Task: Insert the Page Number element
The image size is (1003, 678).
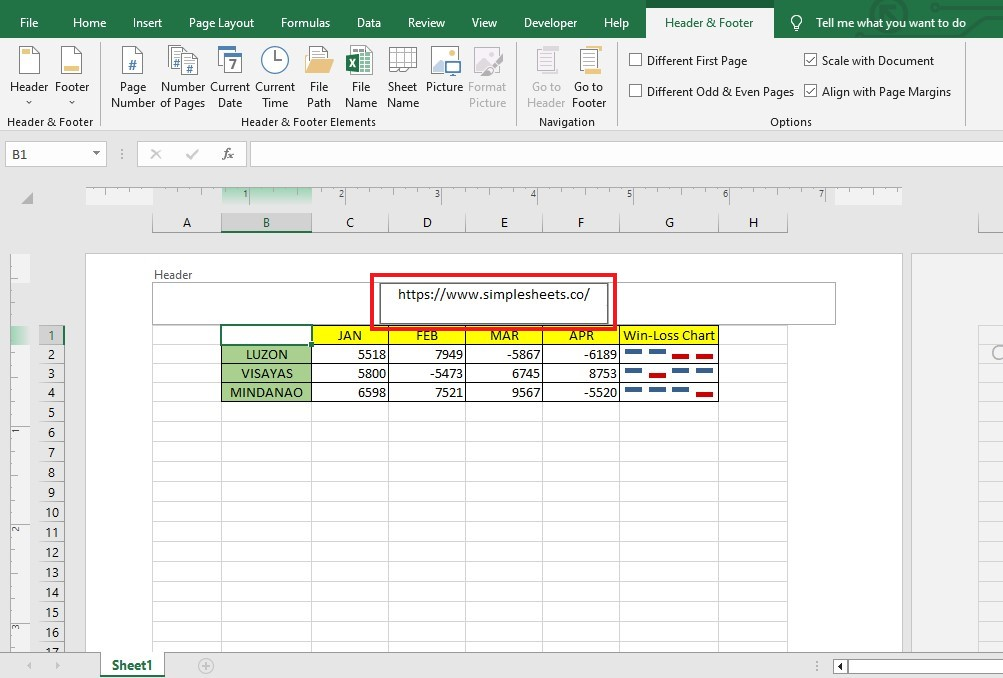Action: coord(131,75)
